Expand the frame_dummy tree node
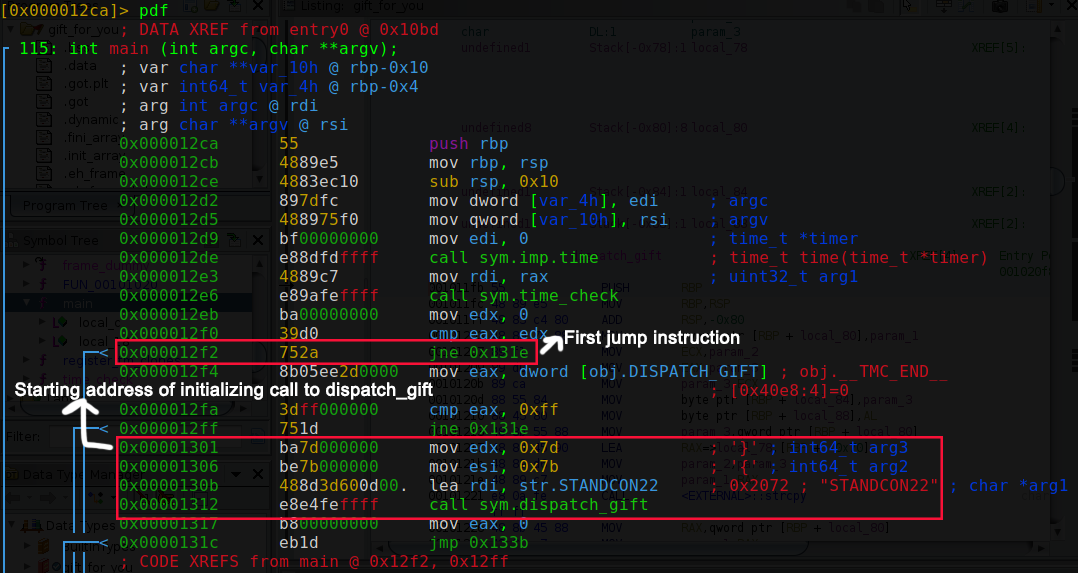 pyautogui.click(x=27, y=265)
